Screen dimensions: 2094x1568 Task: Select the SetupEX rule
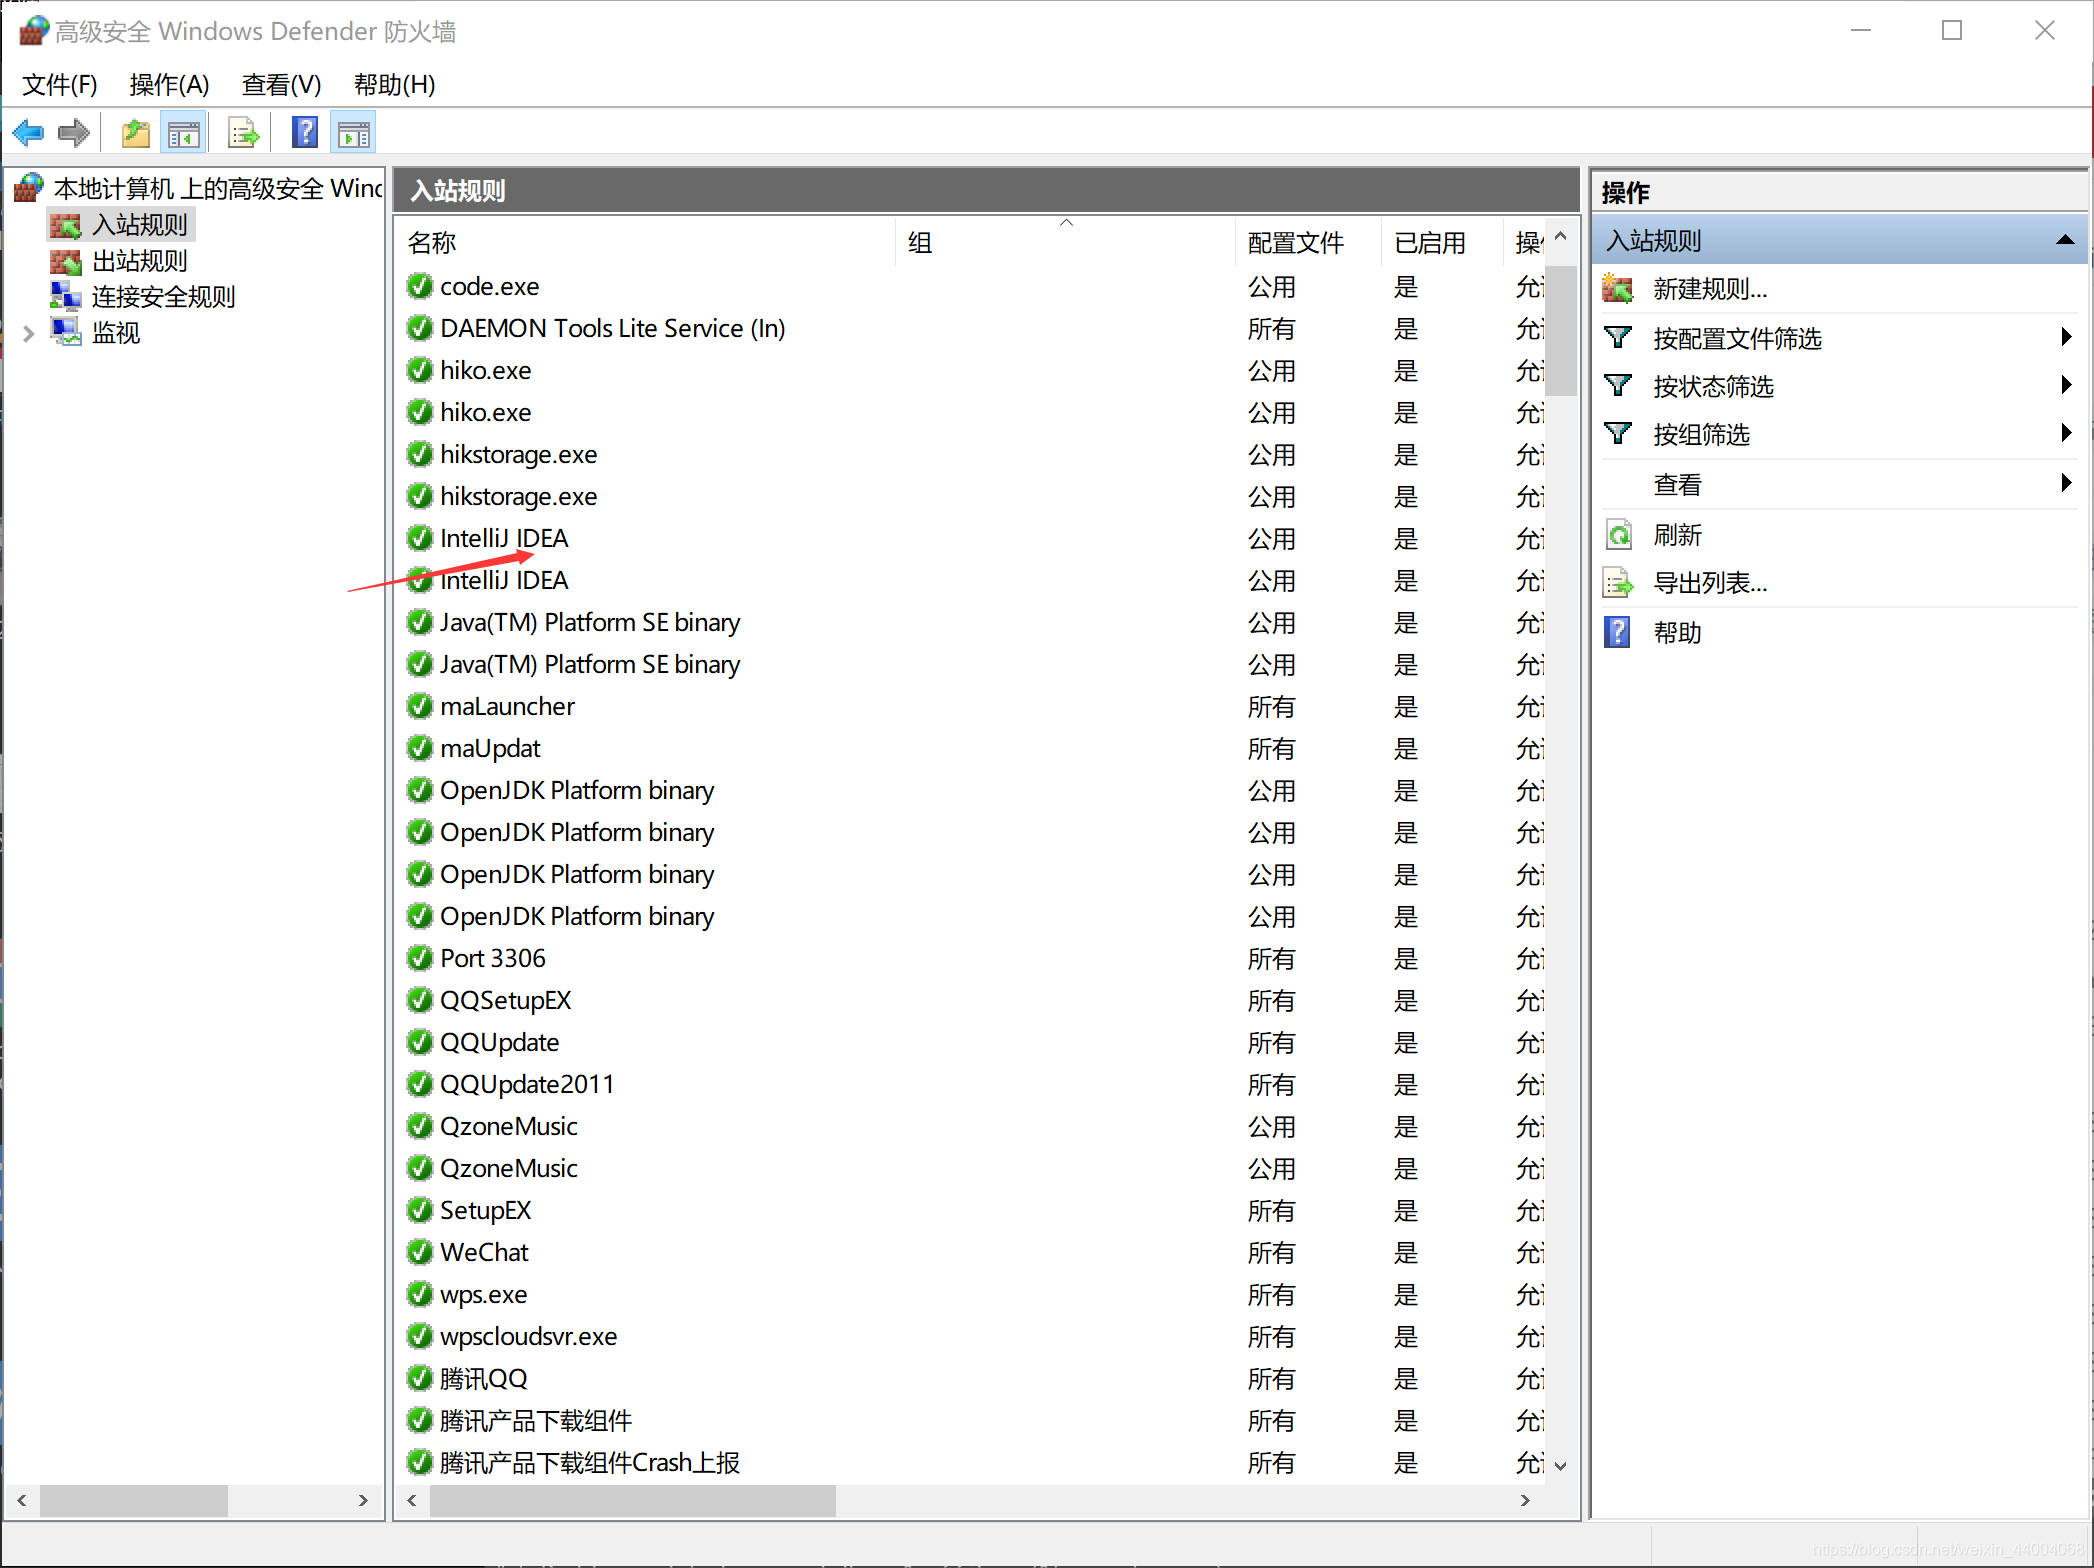(485, 1211)
